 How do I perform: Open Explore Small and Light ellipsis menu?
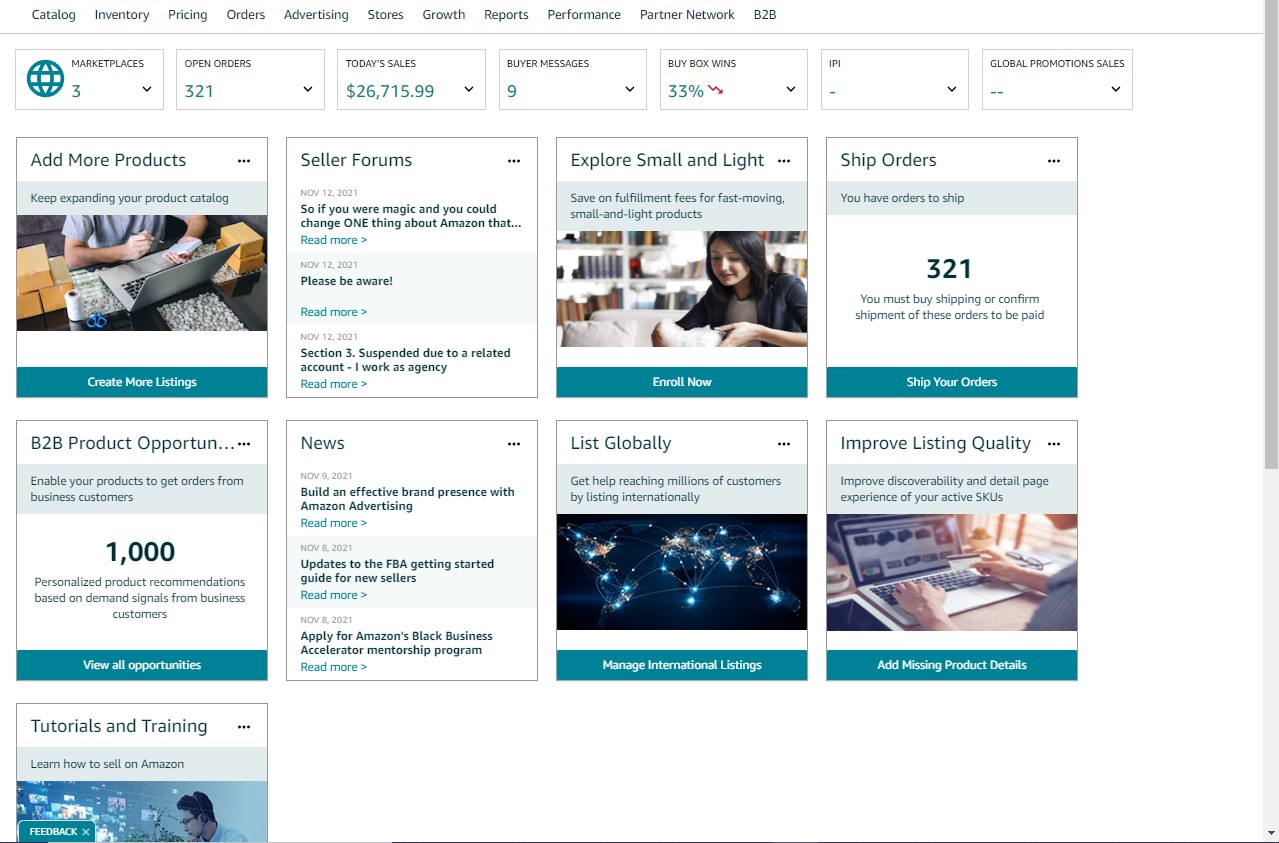click(x=784, y=161)
